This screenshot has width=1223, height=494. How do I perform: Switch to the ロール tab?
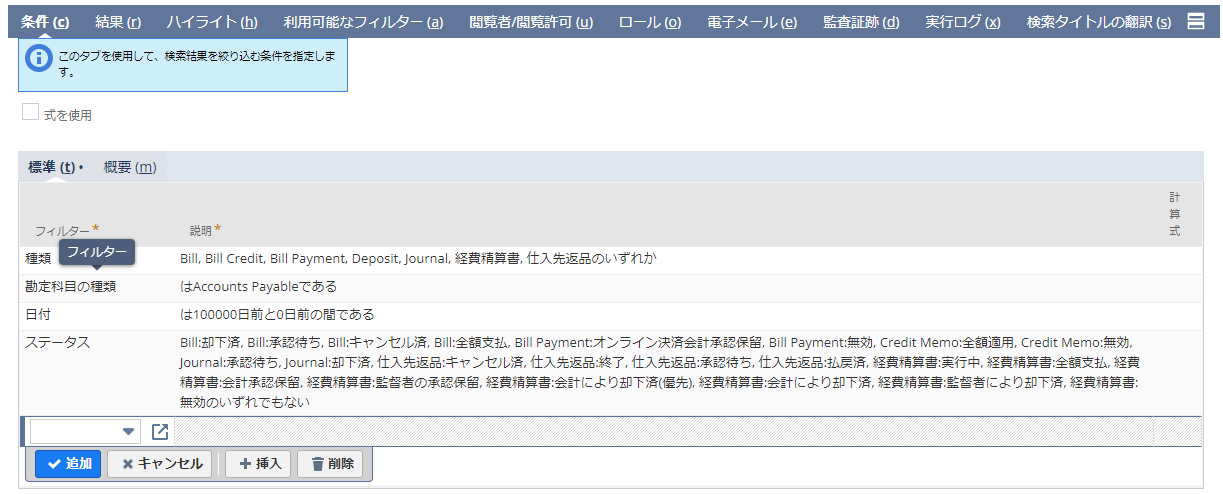(649, 21)
